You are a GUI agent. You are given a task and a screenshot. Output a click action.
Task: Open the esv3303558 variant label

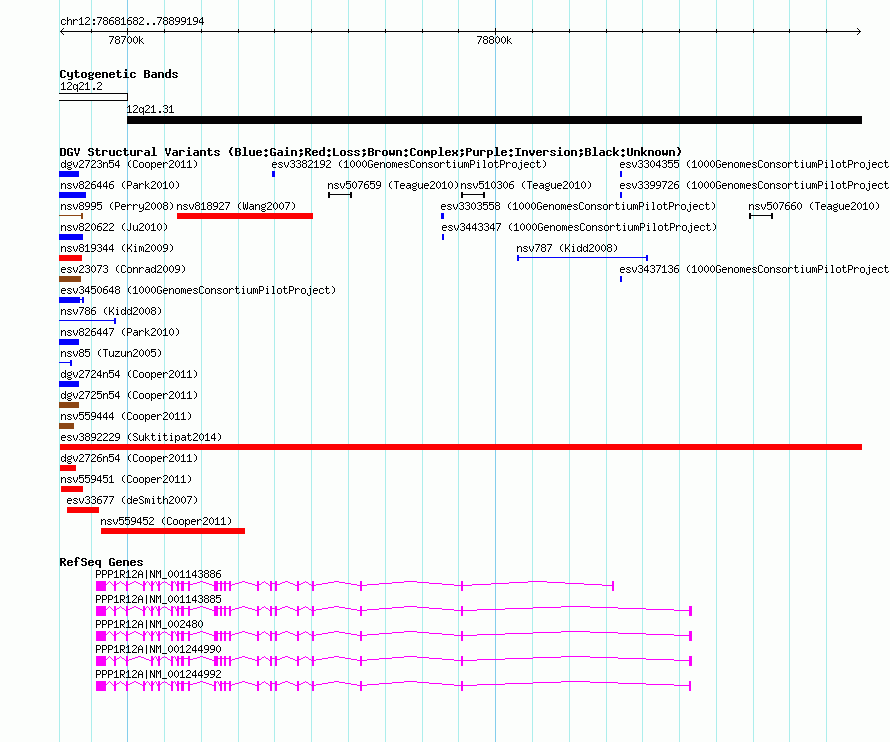(578, 206)
